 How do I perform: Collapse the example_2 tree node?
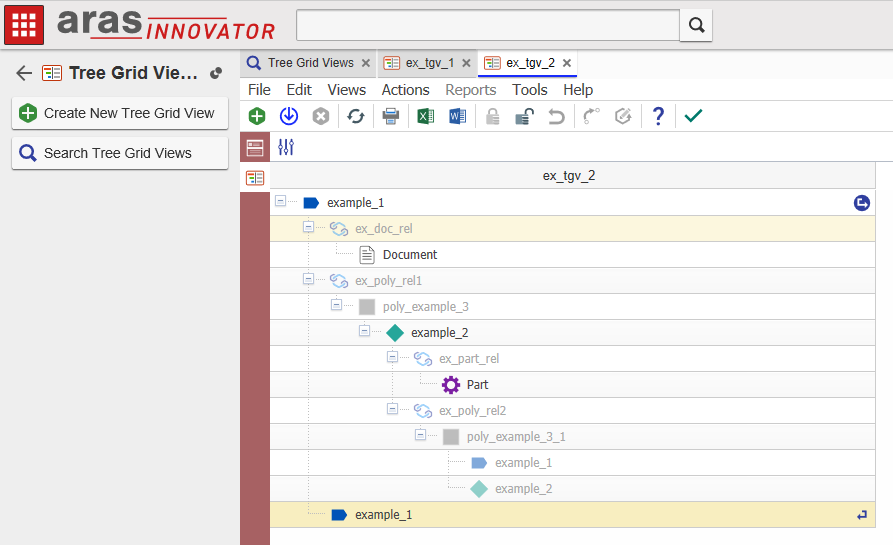[364, 332]
